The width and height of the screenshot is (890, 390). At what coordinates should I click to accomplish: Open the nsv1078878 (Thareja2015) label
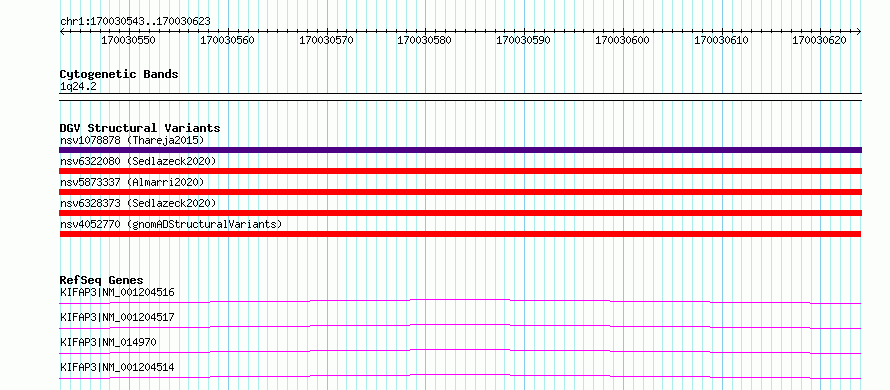132,140
